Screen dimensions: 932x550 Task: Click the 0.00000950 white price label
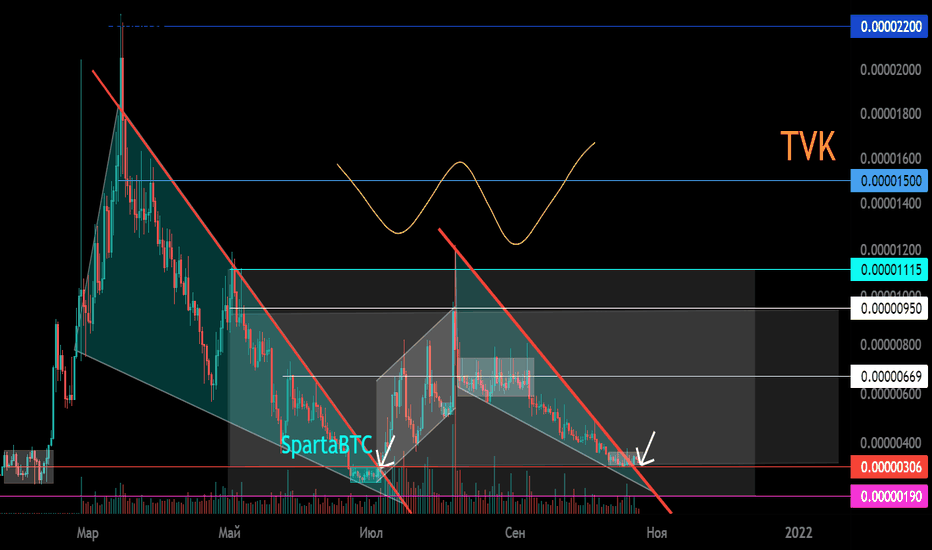click(x=889, y=309)
